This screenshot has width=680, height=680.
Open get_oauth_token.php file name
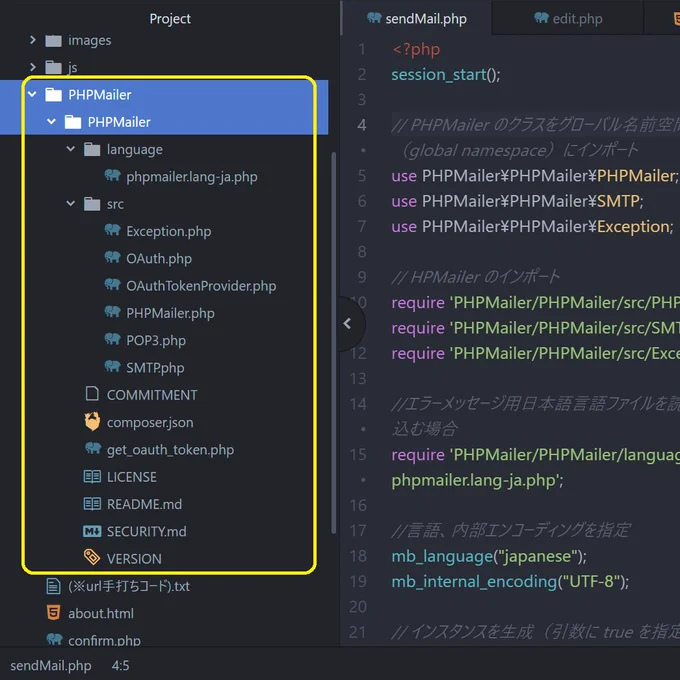click(x=170, y=450)
